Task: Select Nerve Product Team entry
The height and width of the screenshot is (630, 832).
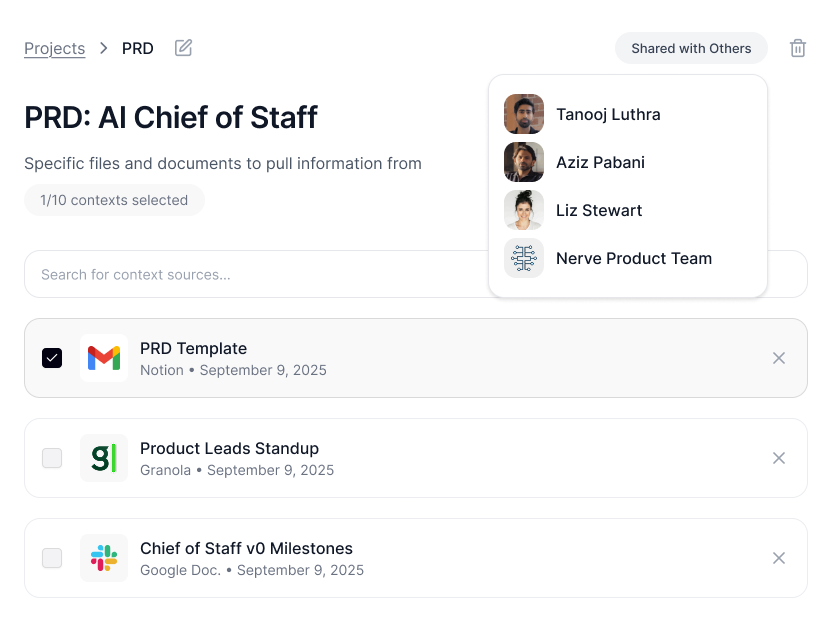Action: tap(633, 258)
